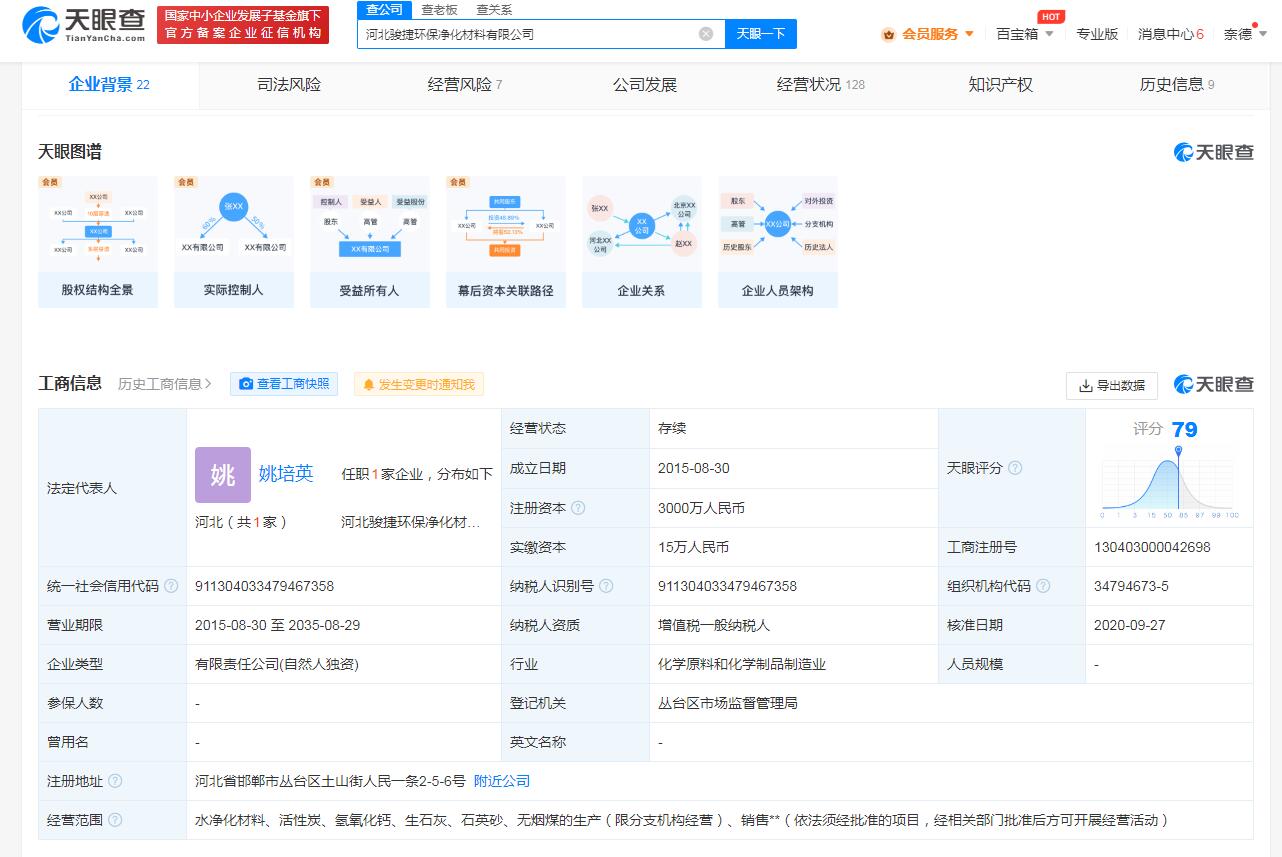
Task: Open the account dropdown 奈德
Action: (1244, 34)
